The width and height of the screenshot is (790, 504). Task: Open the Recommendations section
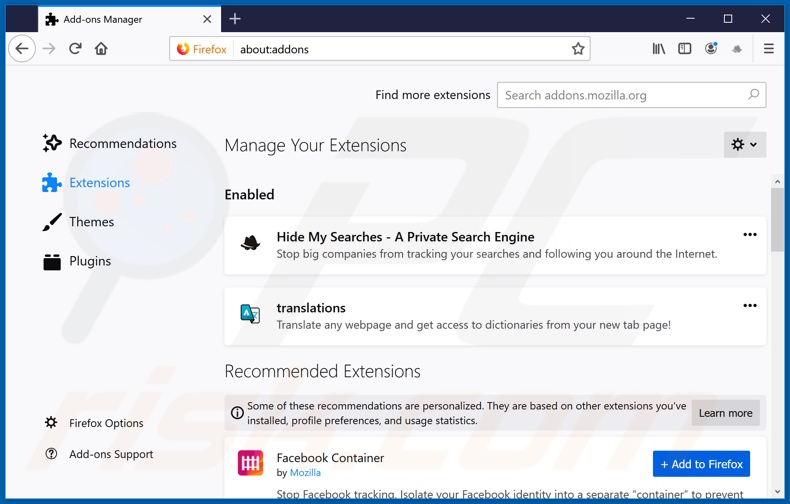(x=109, y=143)
